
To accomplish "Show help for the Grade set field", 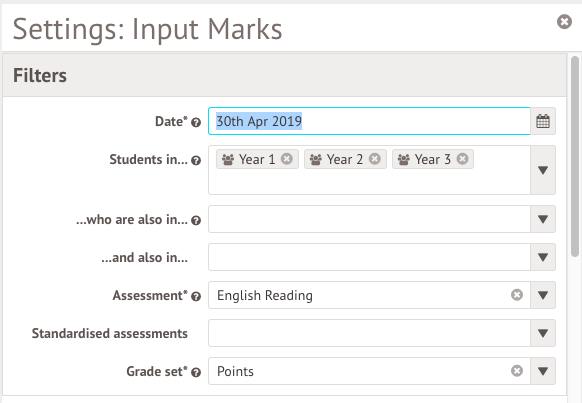I will click(x=196, y=372).
